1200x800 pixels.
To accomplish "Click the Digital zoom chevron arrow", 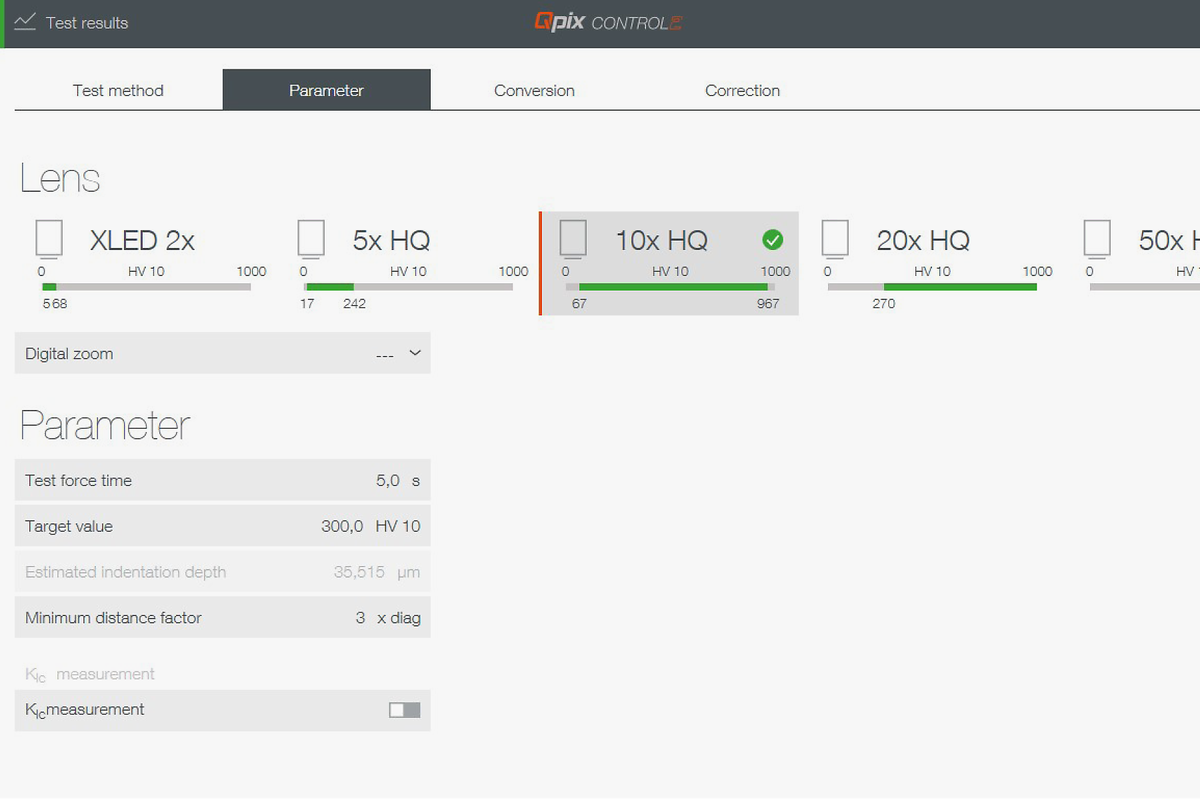I will point(415,354).
